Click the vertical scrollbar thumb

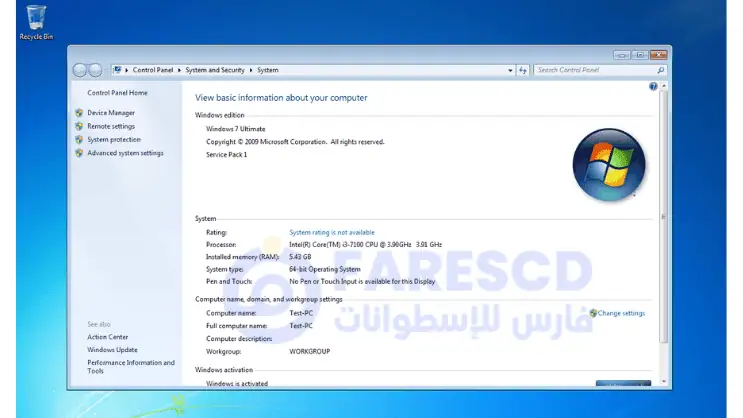tap(663, 217)
